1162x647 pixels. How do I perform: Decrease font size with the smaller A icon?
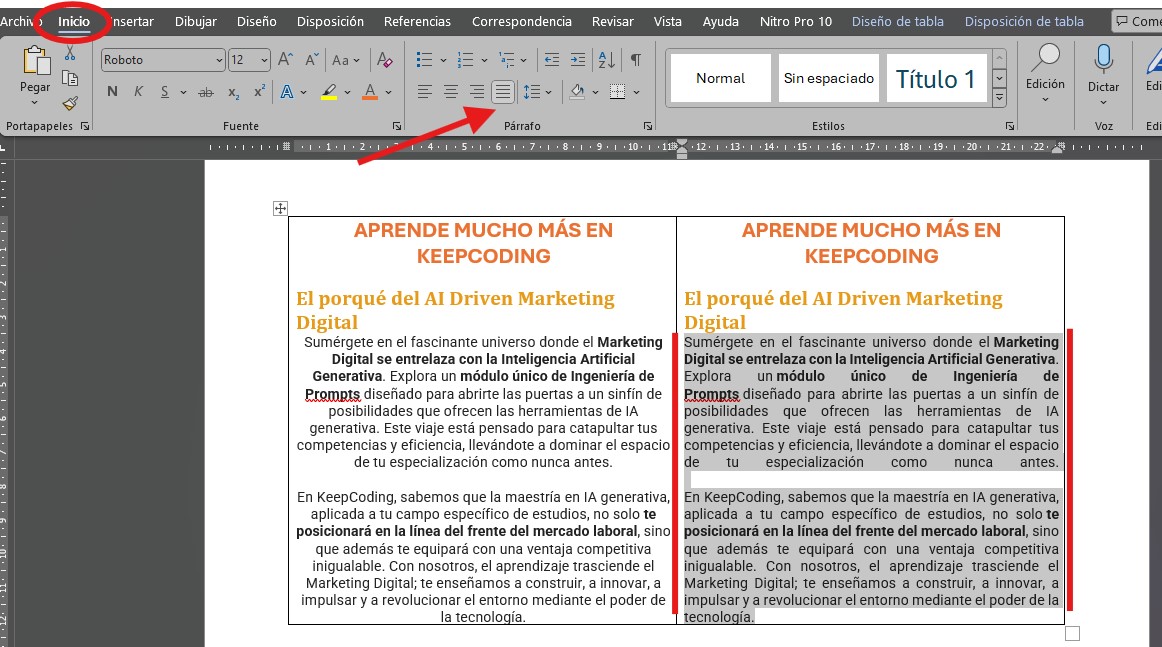[x=312, y=59]
